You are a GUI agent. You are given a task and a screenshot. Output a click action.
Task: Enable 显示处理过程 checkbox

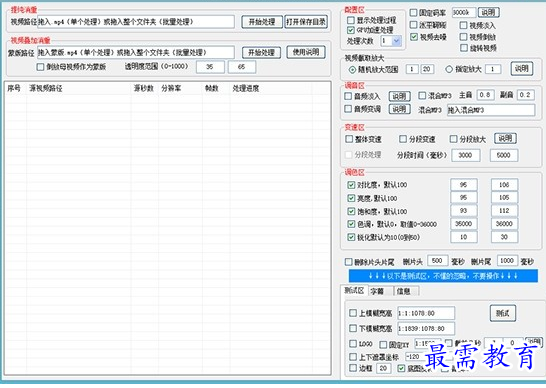click(351, 21)
